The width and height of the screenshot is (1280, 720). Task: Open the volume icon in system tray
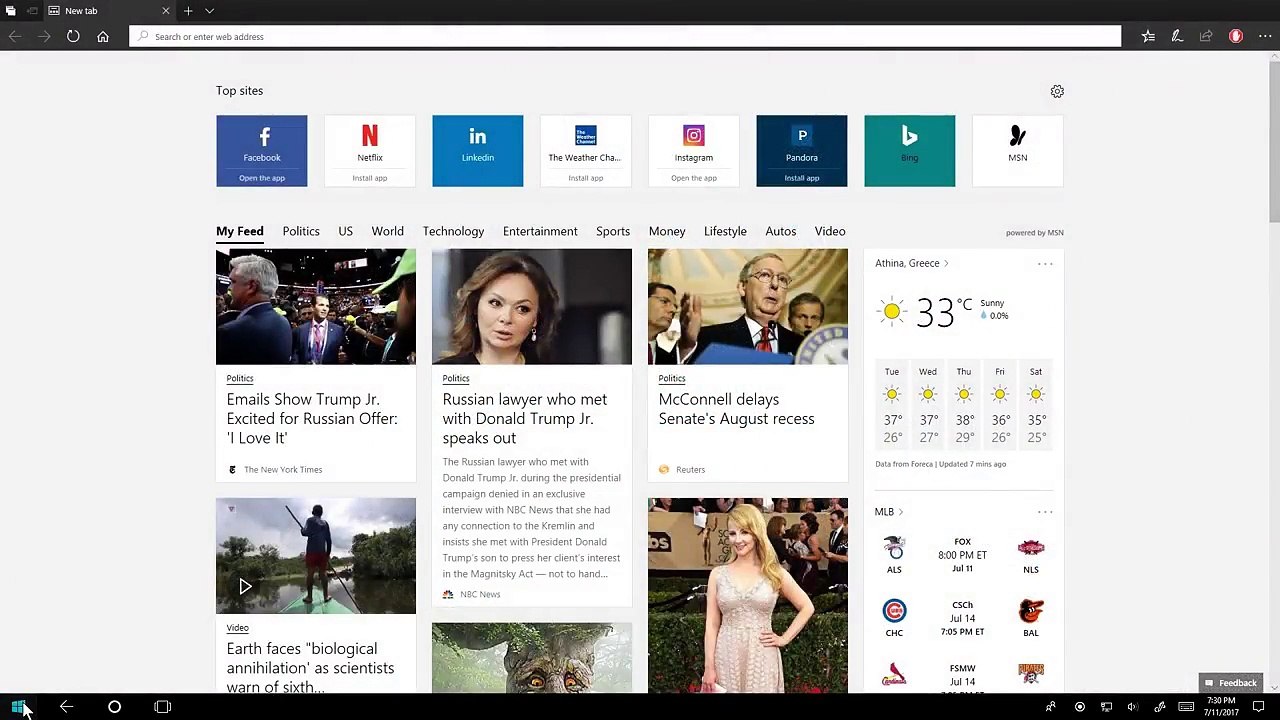pos(1132,707)
